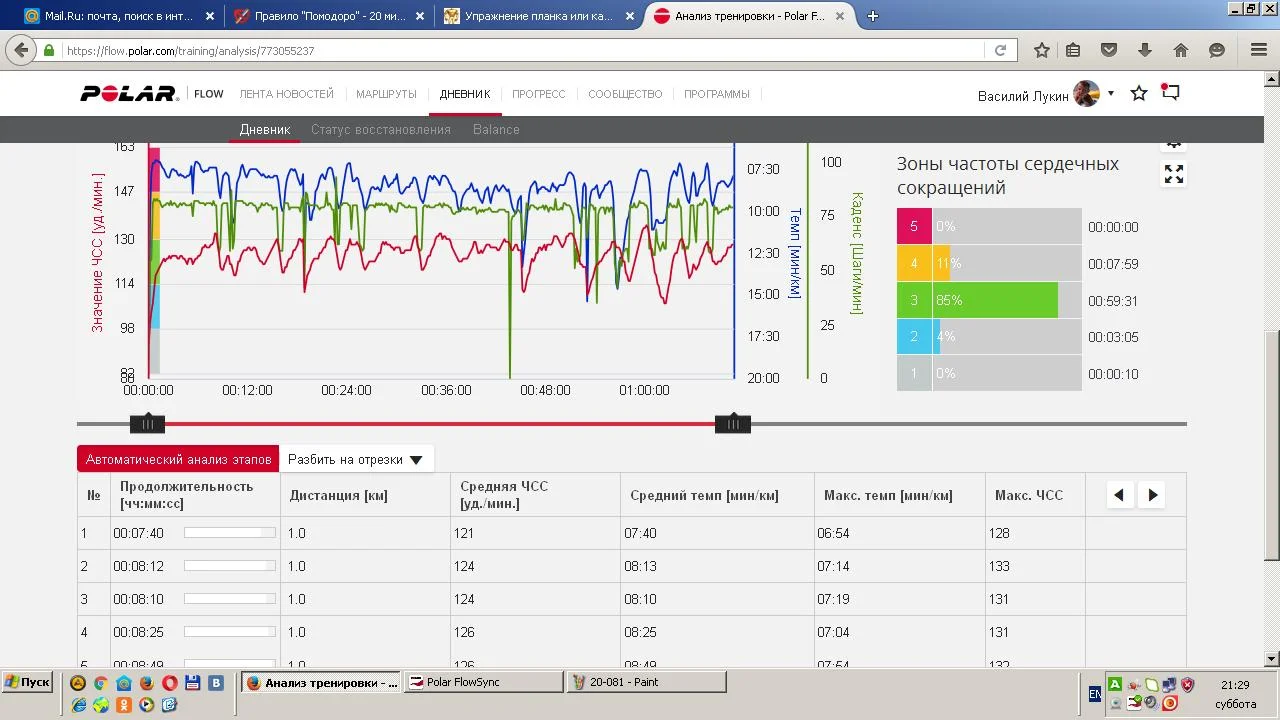Image resolution: width=1280 pixels, height=720 pixels.
Task: Click the right handle of timeline slider
Action: (733, 424)
